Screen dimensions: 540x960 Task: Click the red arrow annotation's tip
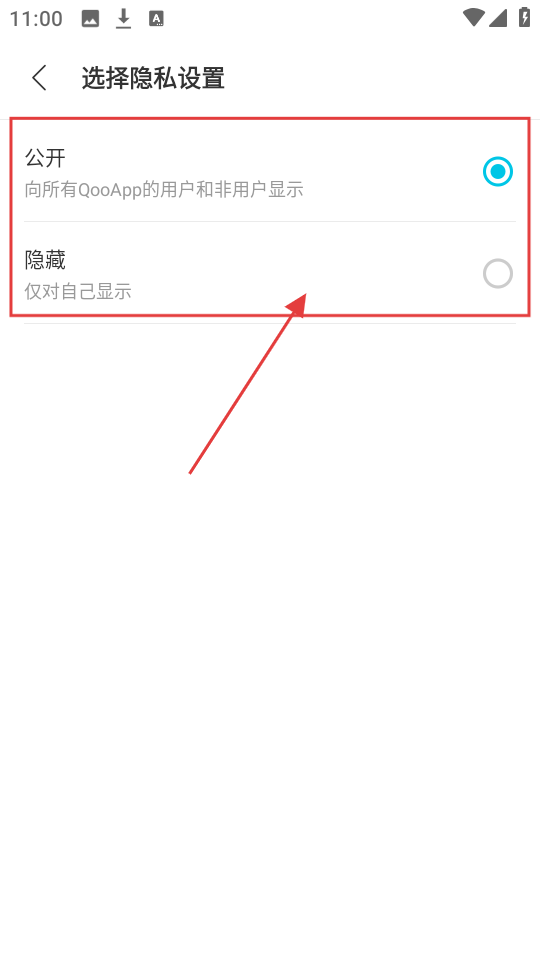tap(304, 296)
